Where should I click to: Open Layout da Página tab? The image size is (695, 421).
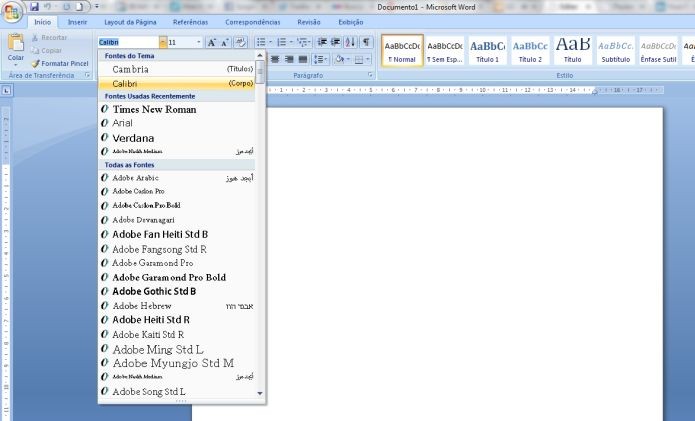pyautogui.click(x=130, y=22)
